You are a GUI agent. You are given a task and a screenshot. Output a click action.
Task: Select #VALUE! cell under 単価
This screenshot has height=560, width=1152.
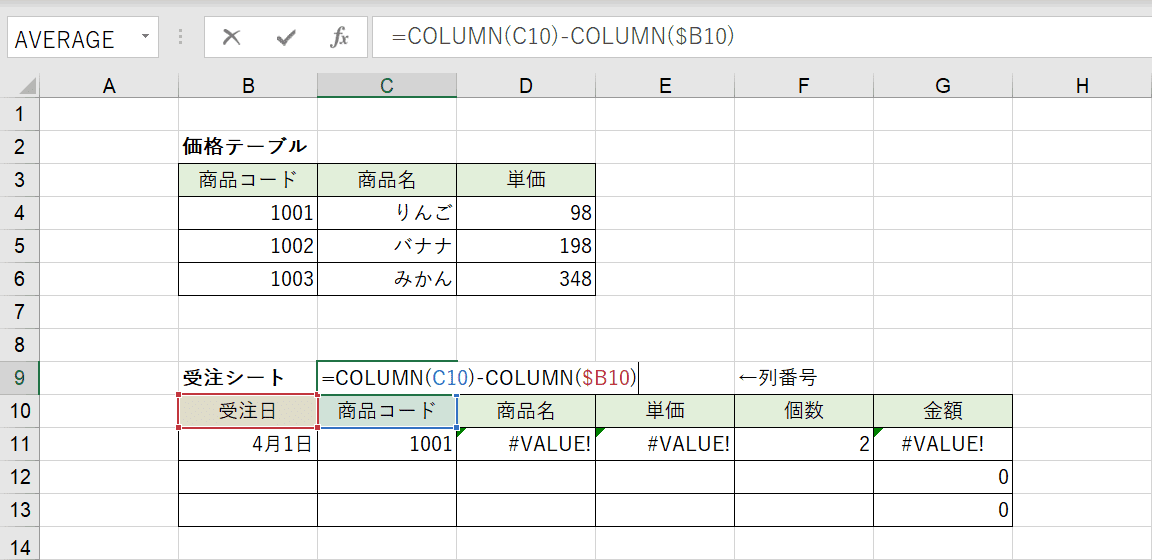click(664, 444)
